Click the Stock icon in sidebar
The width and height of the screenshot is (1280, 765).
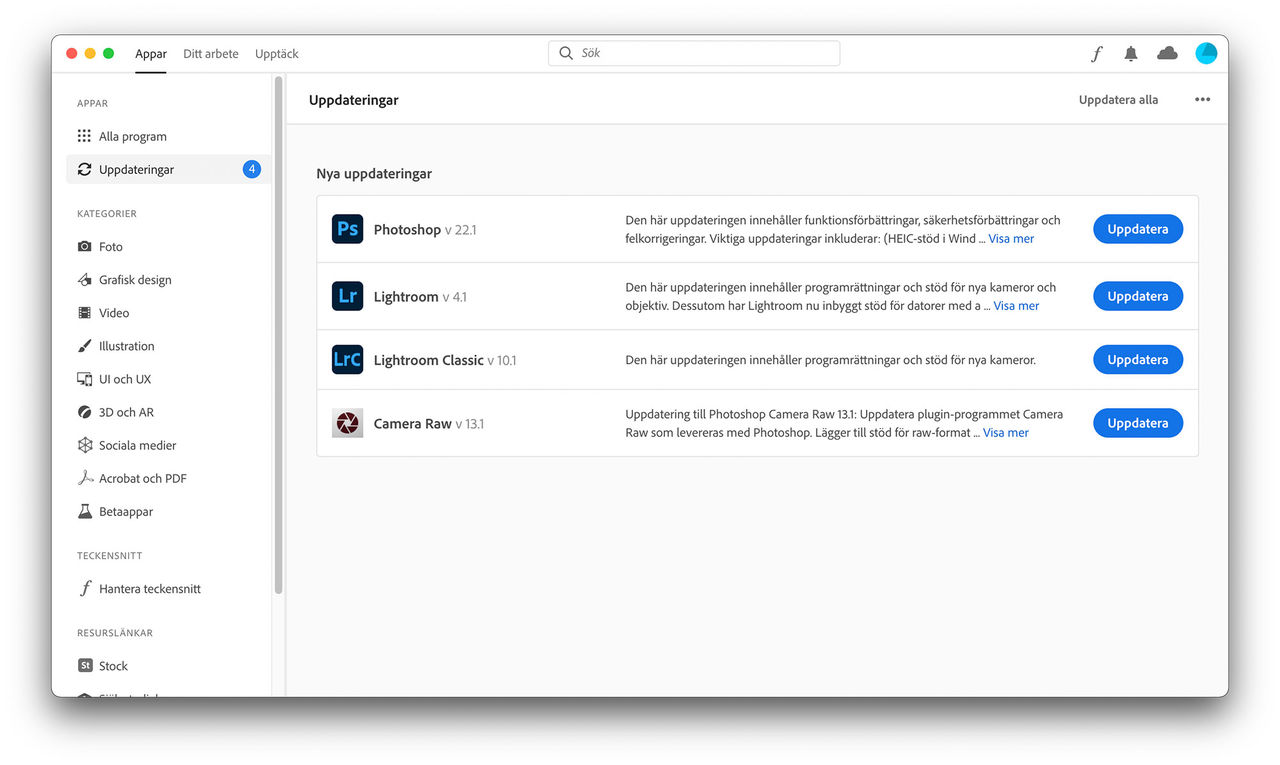(x=85, y=665)
